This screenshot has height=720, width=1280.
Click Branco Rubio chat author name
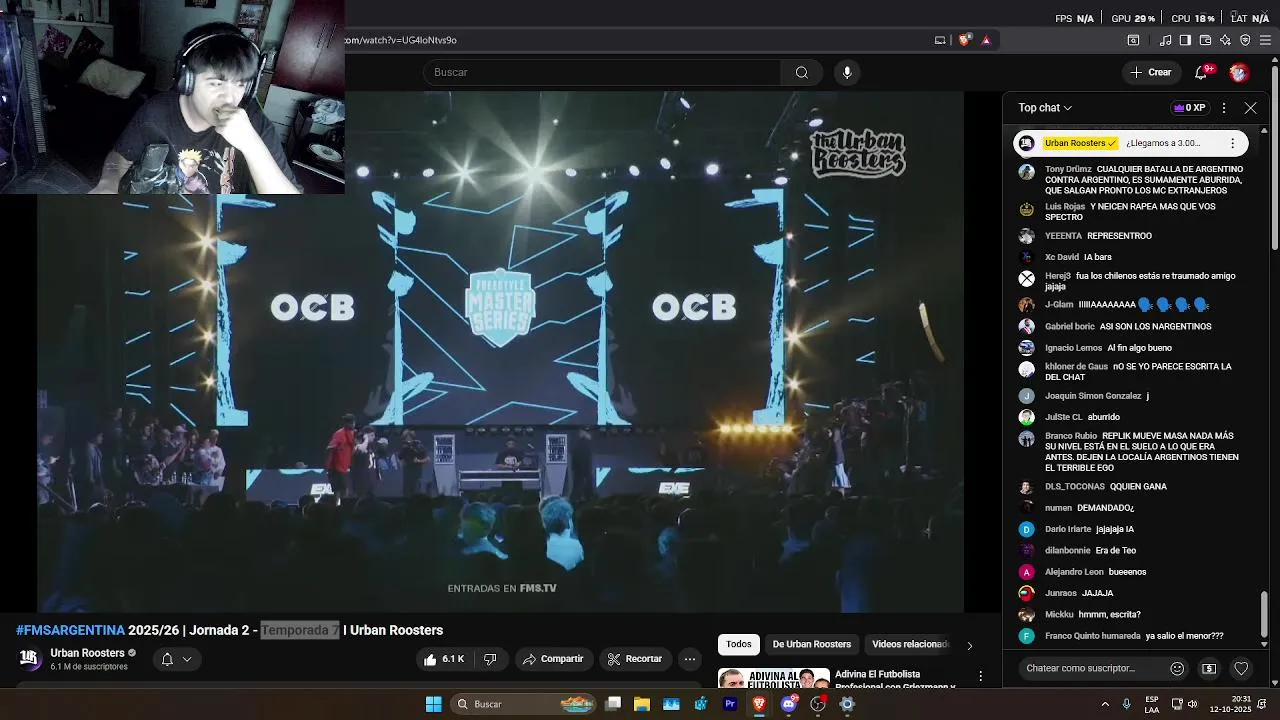tap(1071, 436)
